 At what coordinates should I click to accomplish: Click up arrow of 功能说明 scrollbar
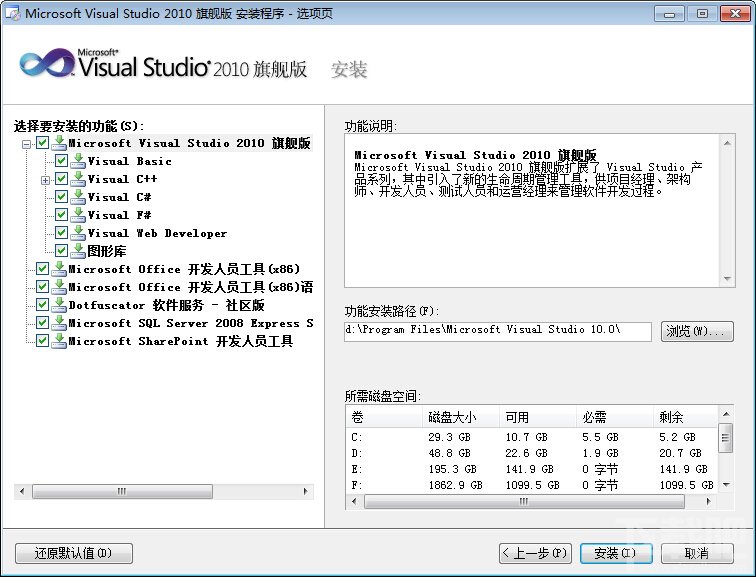click(727, 143)
